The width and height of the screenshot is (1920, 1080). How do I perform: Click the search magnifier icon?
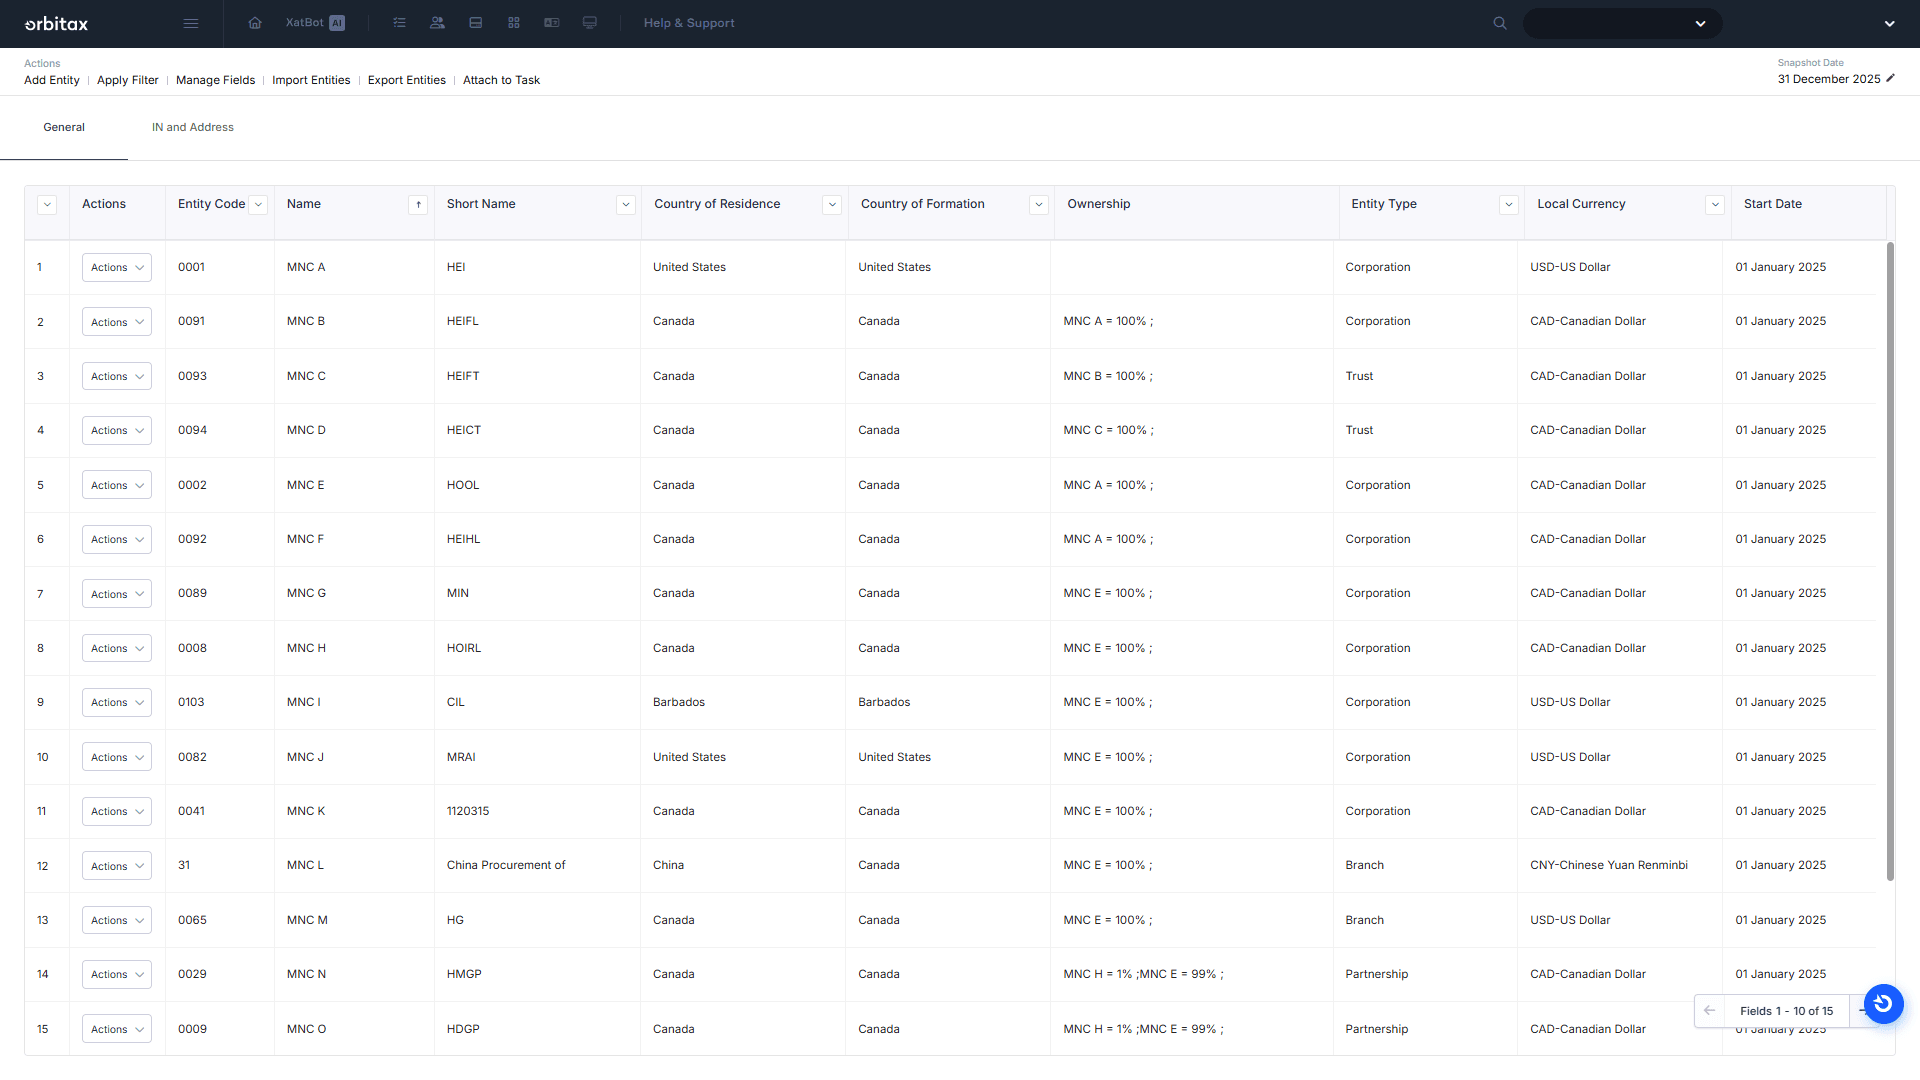pyautogui.click(x=1500, y=23)
